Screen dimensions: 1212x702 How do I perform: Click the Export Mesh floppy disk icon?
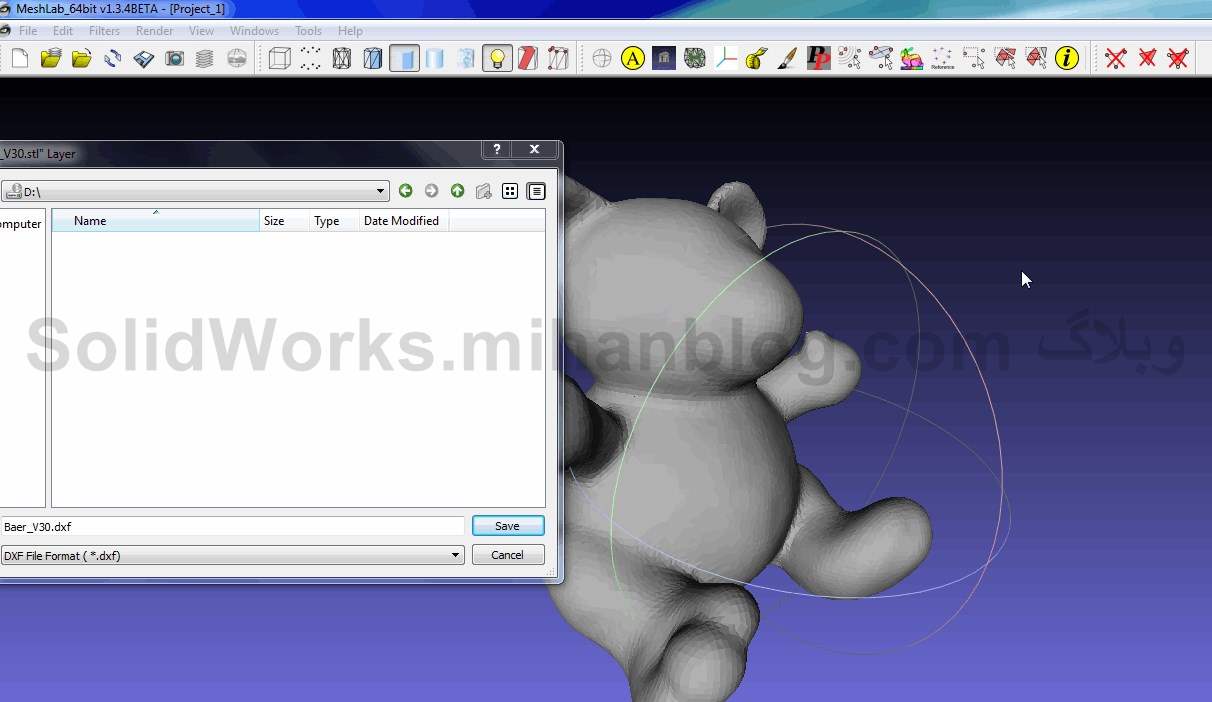tap(144, 59)
